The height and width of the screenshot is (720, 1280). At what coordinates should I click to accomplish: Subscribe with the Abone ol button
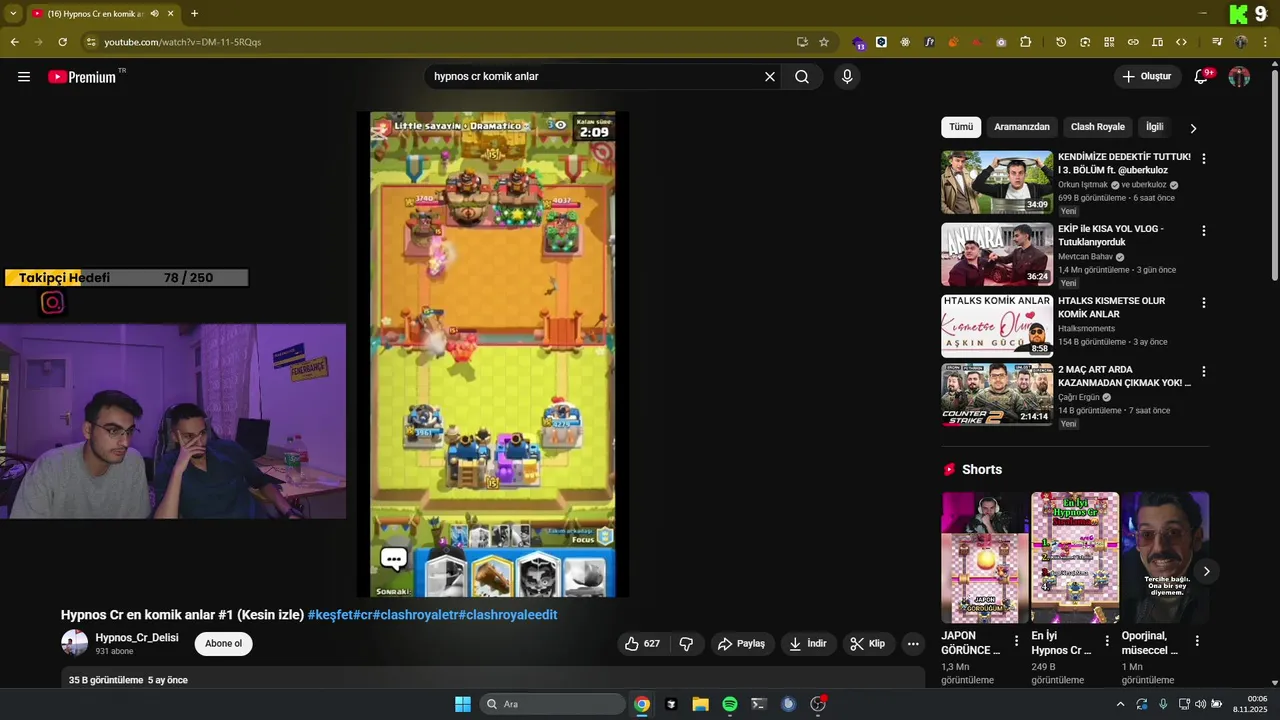pos(223,644)
